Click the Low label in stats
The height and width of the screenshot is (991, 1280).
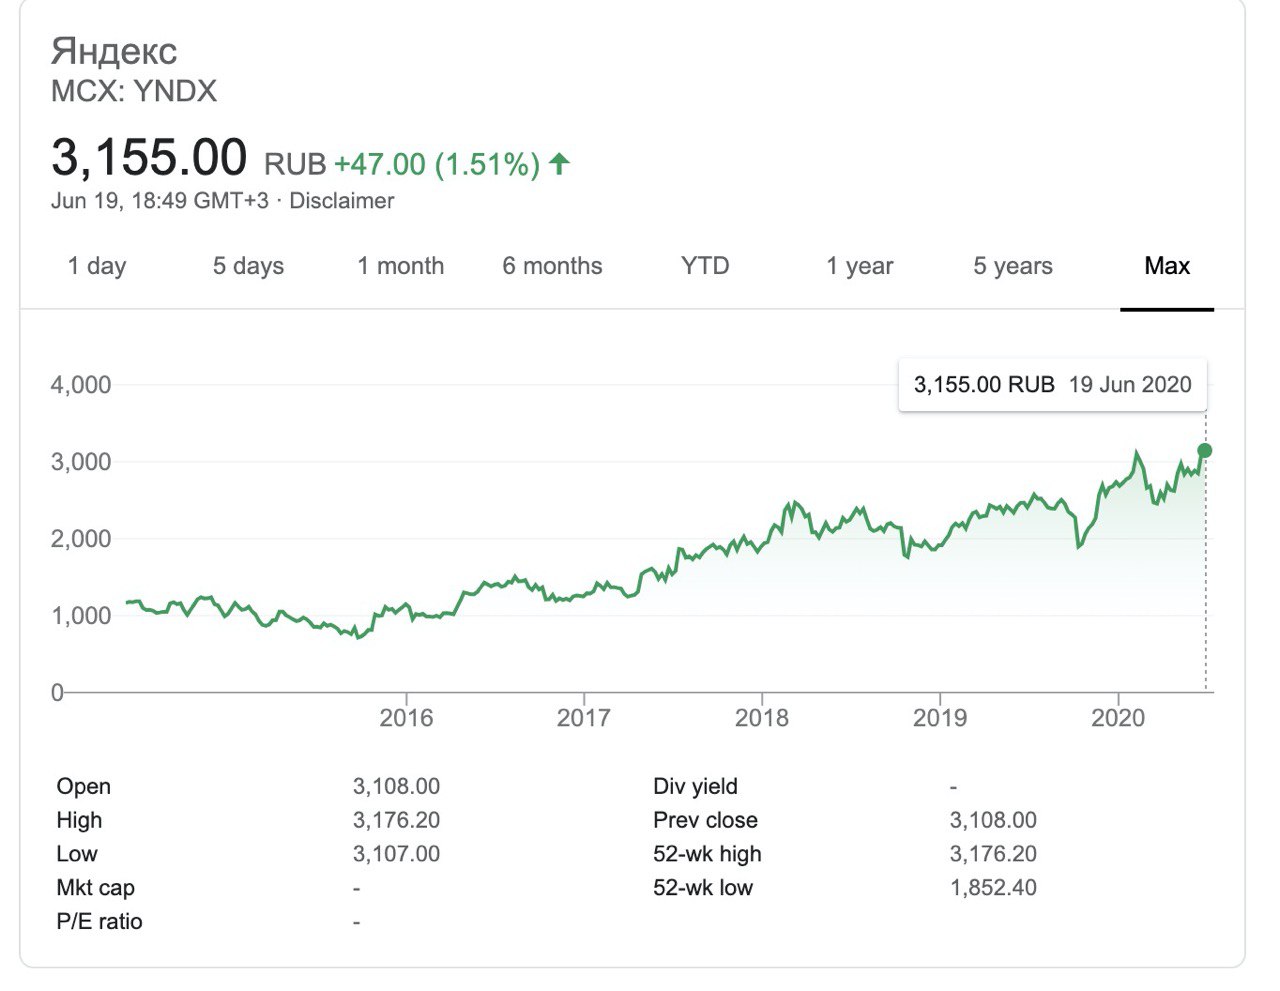[77, 855]
